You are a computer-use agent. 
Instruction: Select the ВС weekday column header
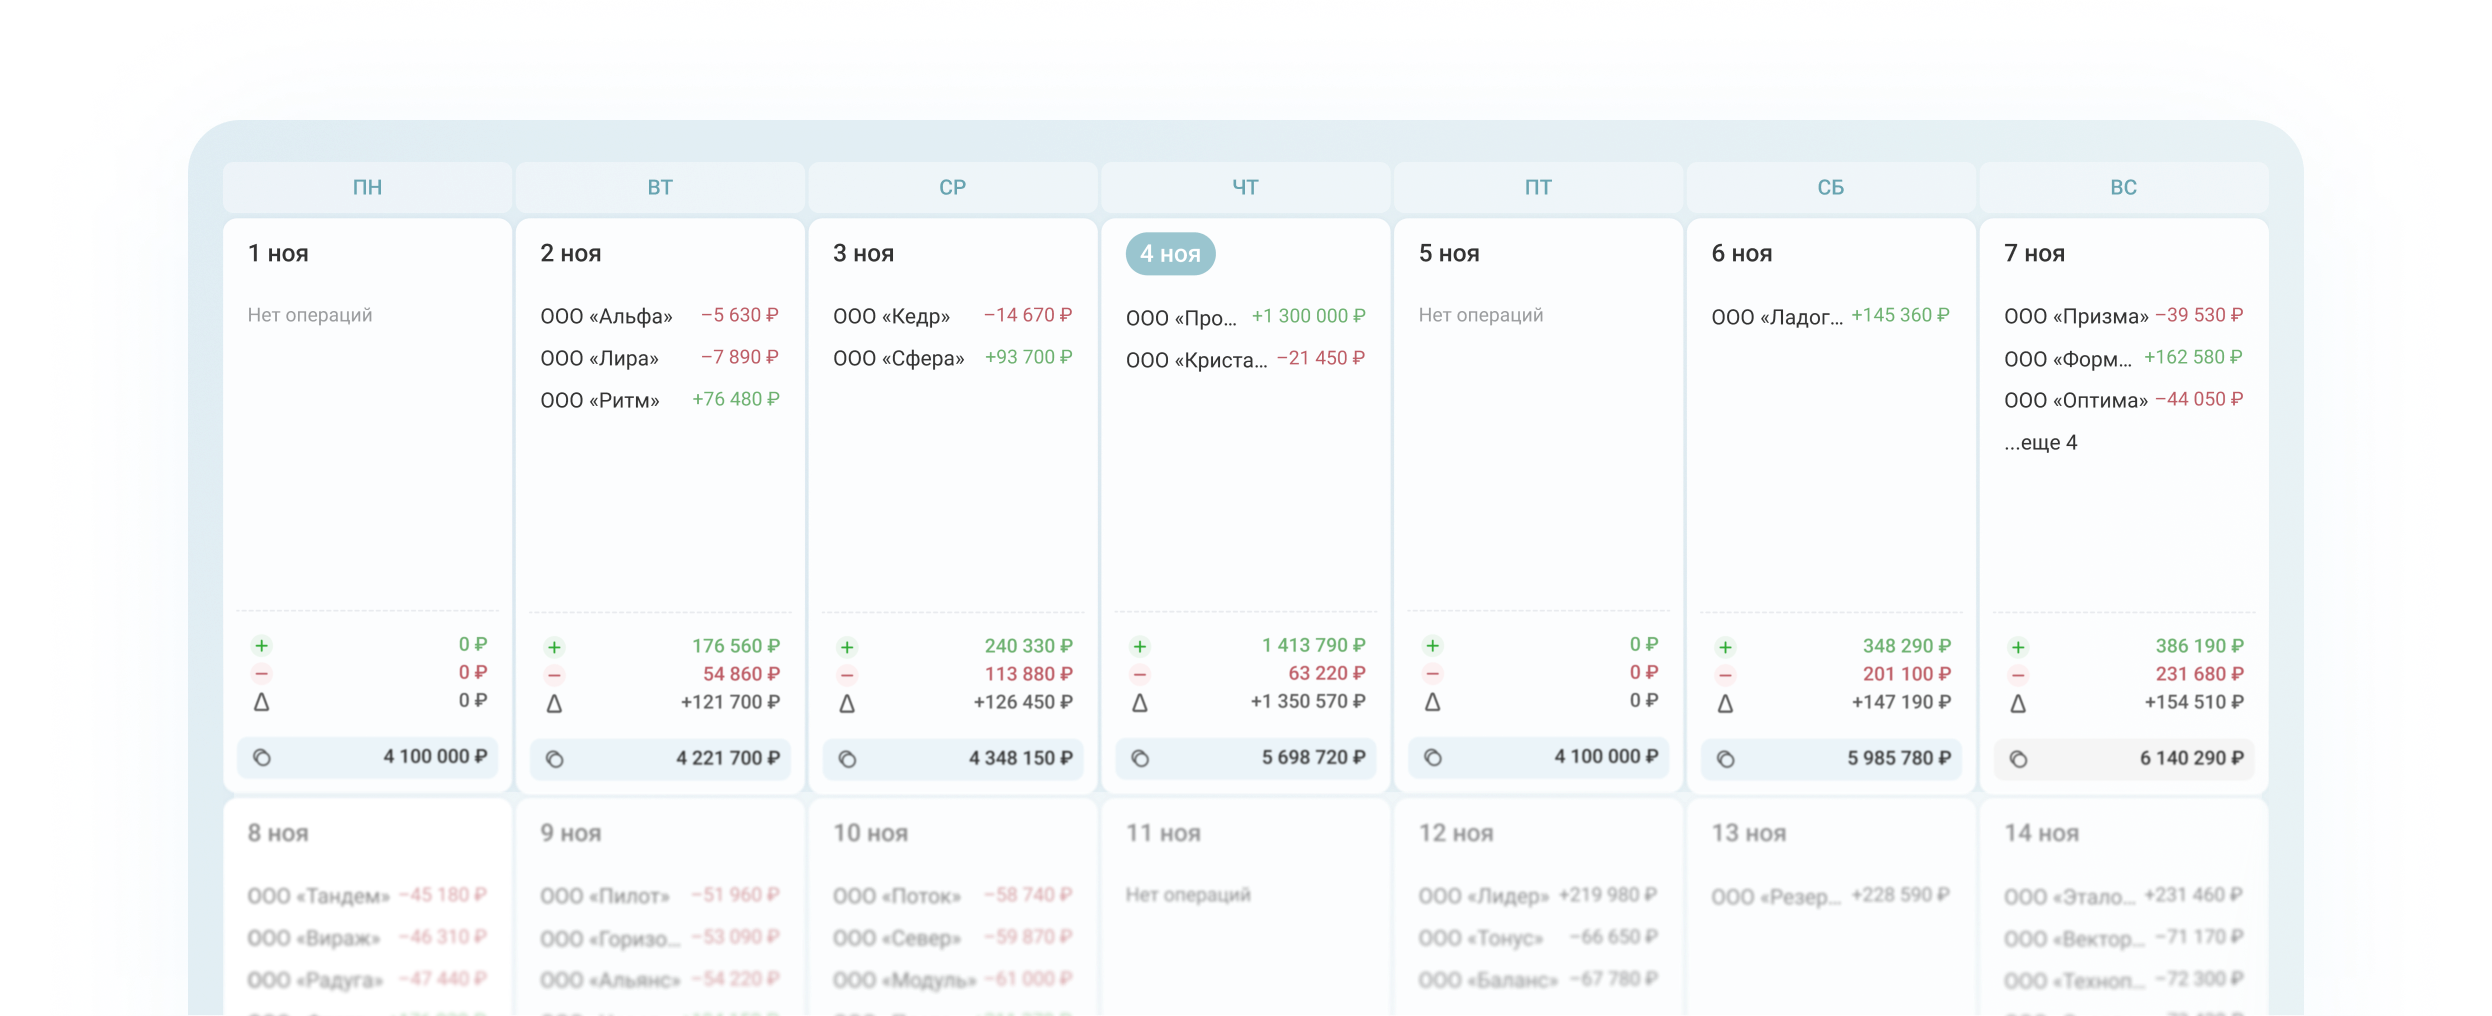coord(2124,187)
